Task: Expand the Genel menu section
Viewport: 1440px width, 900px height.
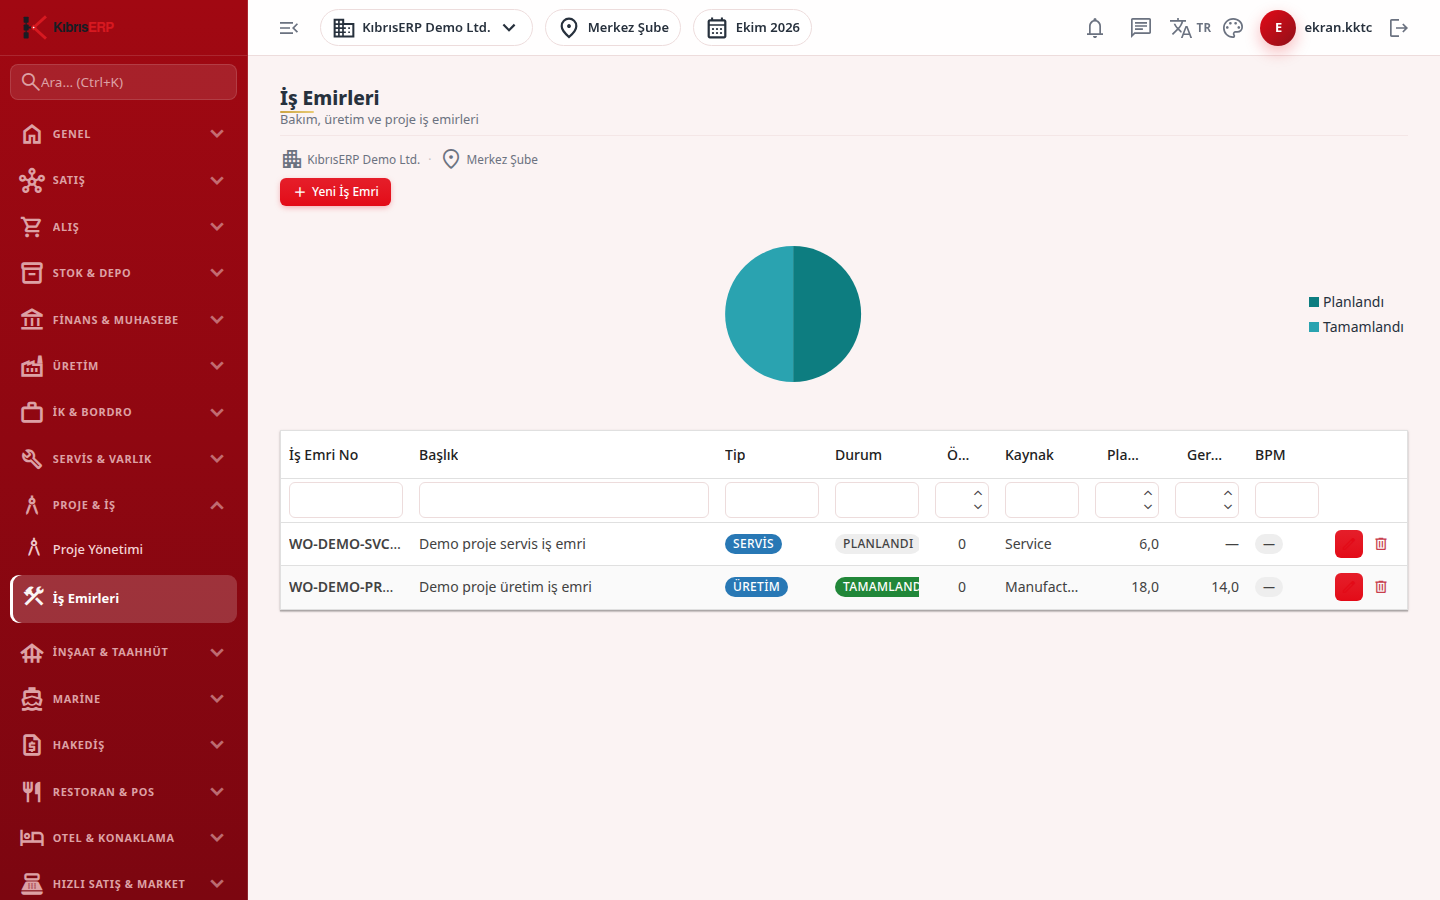Action: [124, 134]
